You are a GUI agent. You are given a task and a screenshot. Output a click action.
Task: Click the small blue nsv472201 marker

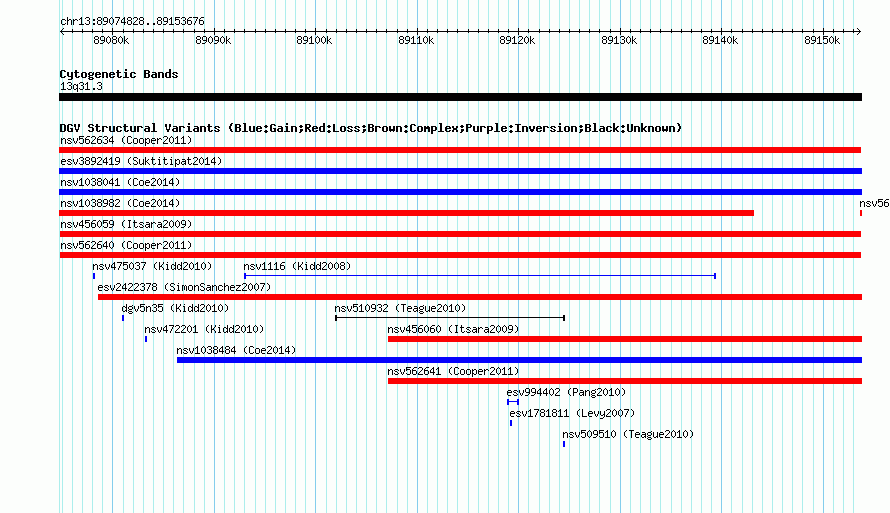click(x=146, y=339)
